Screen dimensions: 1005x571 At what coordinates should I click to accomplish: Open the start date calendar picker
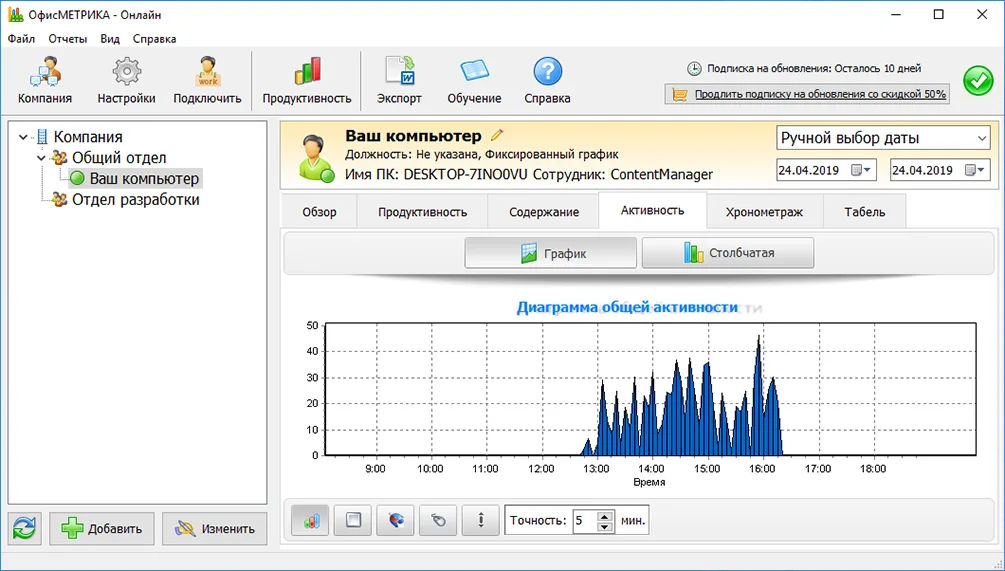click(861, 170)
